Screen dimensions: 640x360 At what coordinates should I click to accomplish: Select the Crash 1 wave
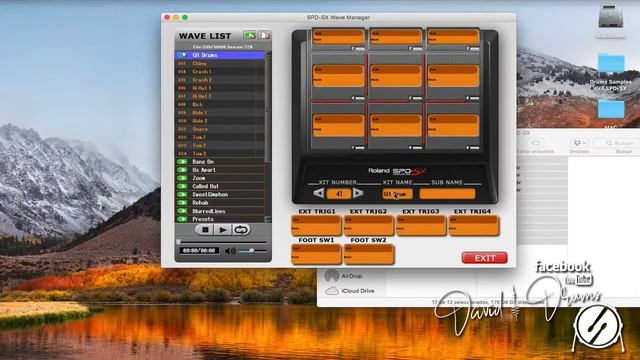tap(220, 71)
